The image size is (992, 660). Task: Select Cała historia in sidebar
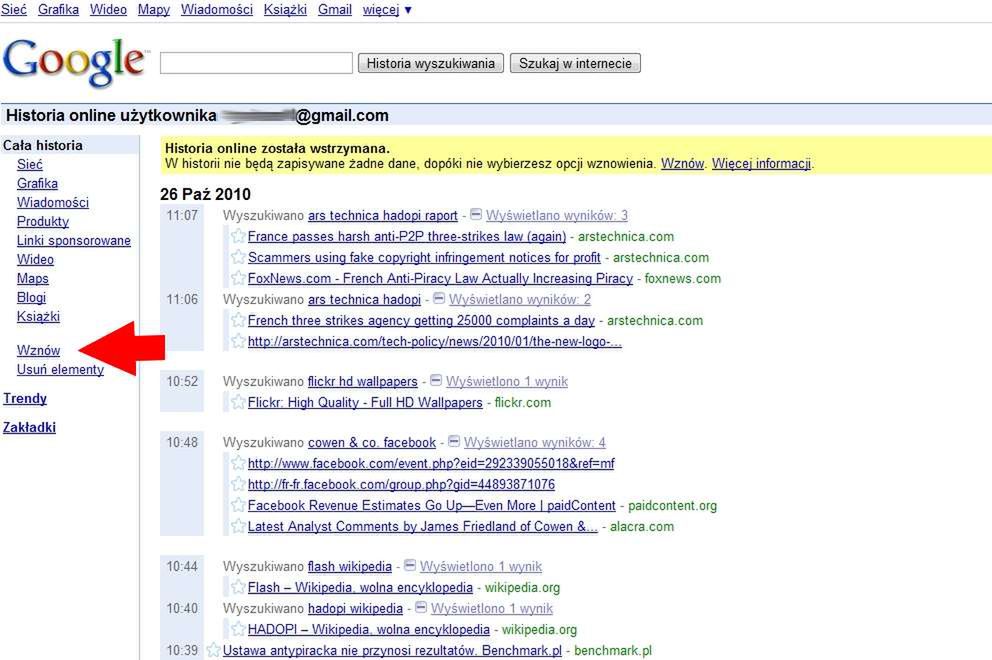click(42, 145)
